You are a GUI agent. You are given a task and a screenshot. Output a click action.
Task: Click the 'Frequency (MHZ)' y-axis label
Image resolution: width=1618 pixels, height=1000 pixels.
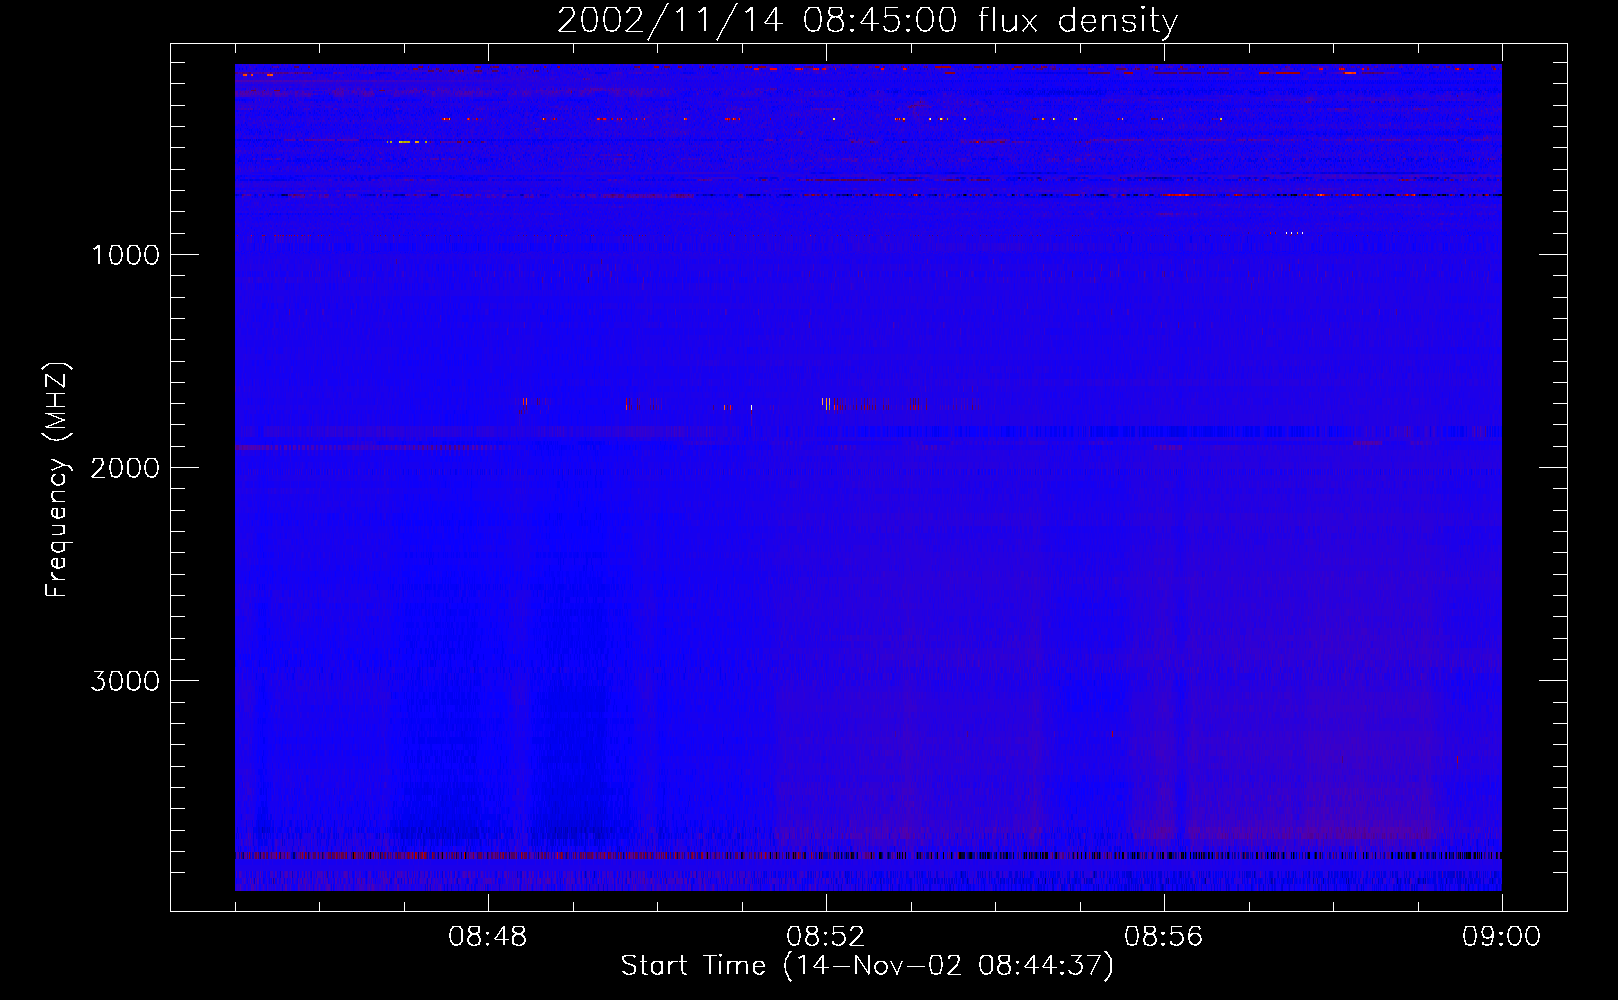pos(57,480)
